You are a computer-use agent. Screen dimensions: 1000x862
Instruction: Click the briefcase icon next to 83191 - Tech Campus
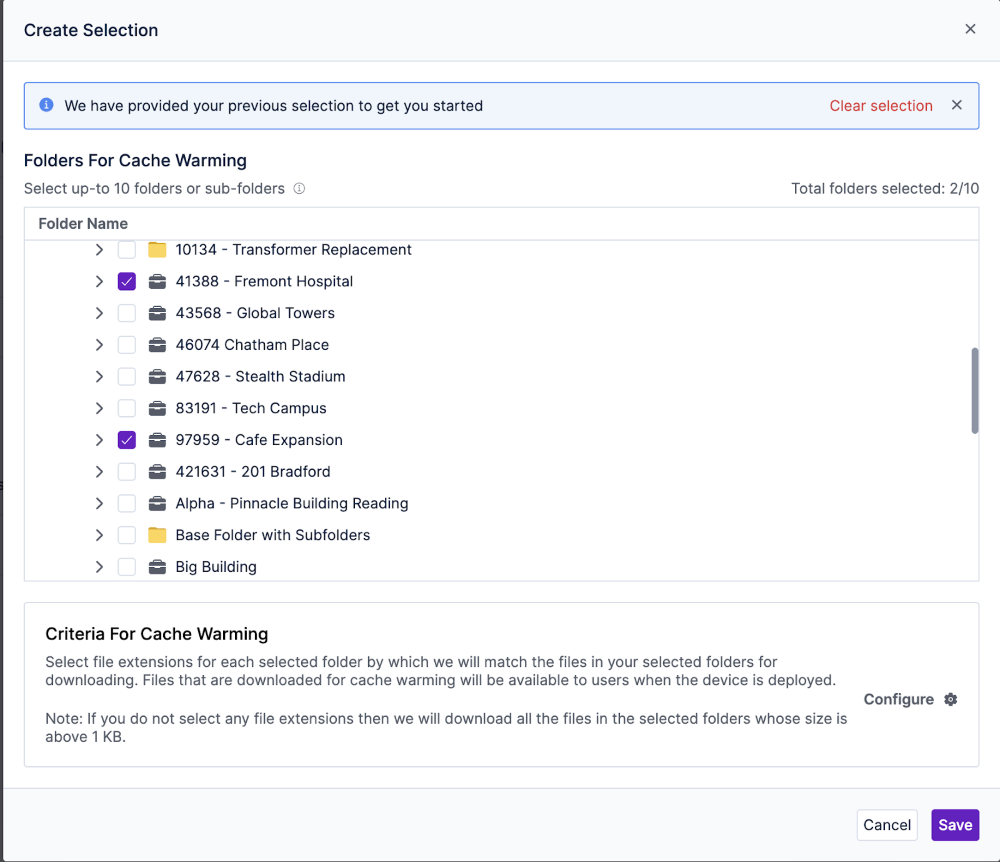157,408
